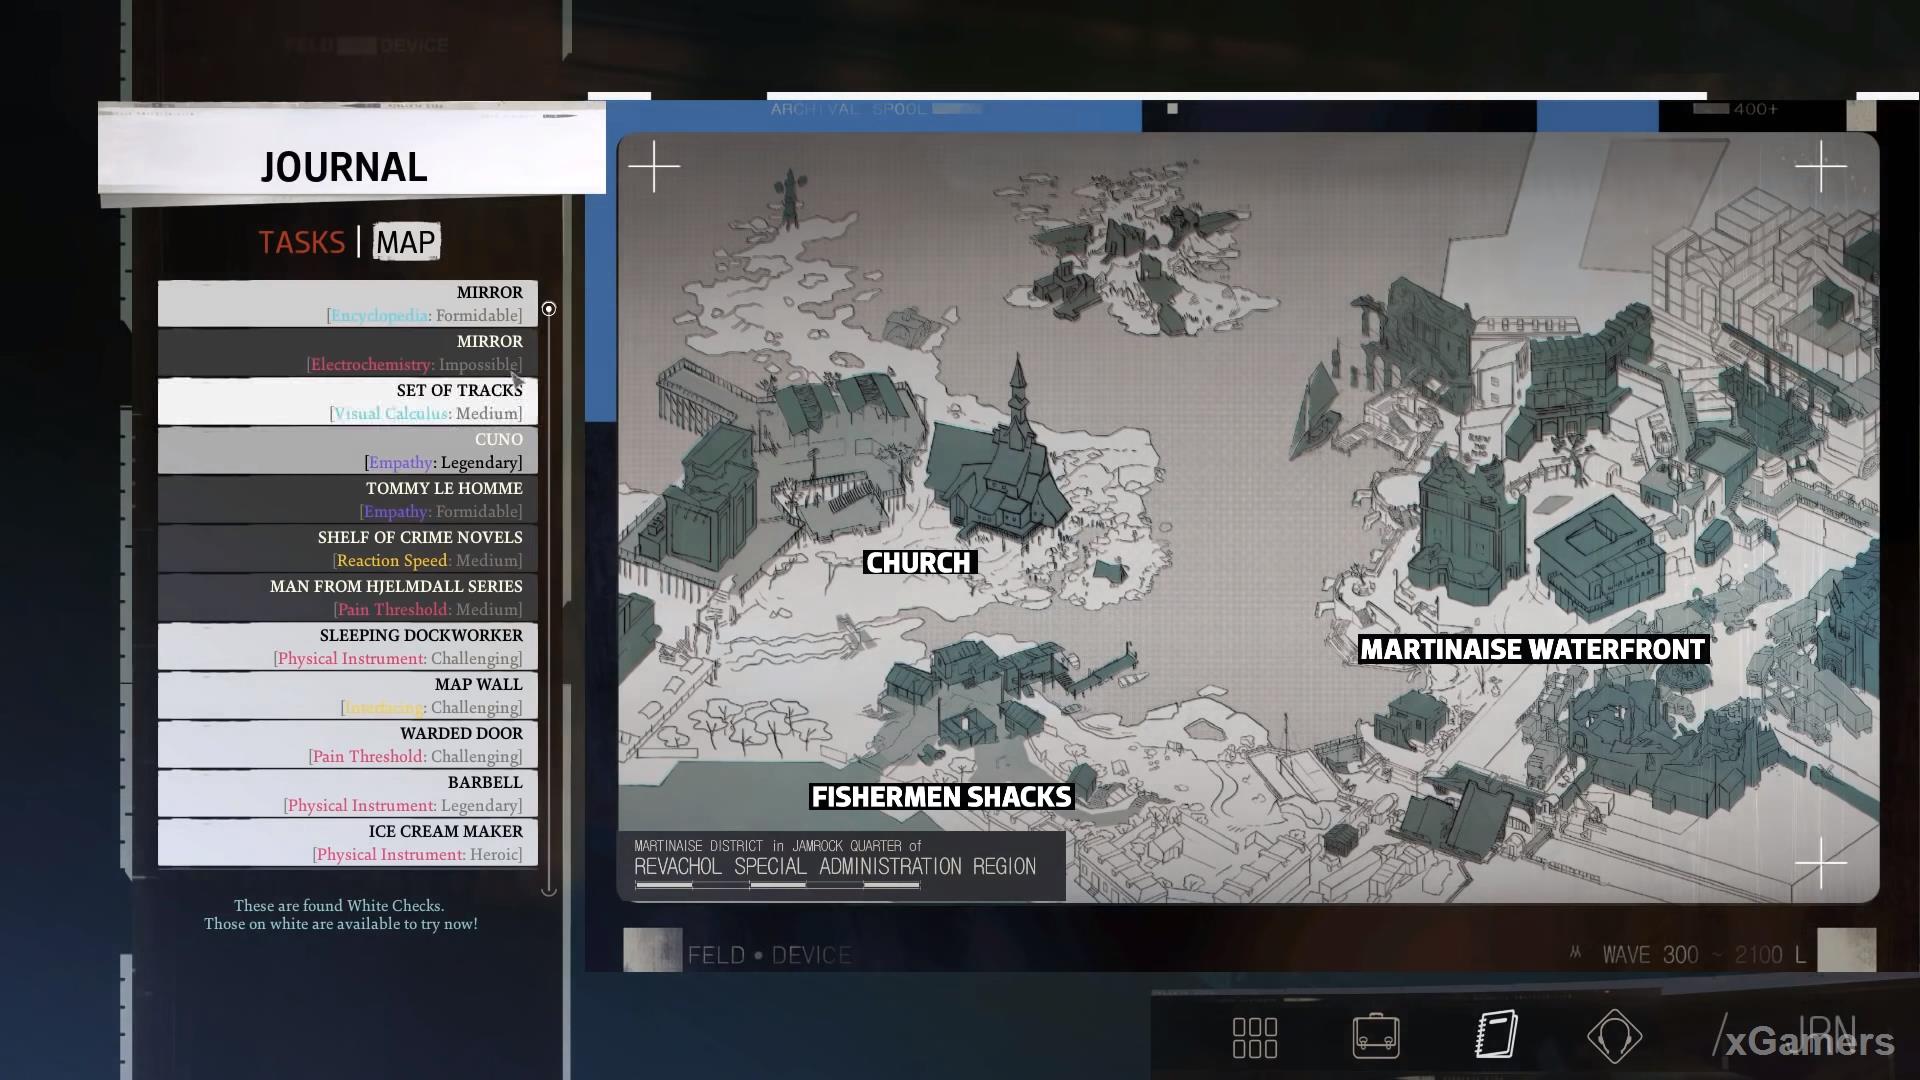Click the CHURCH label on the map
The width and height of the screenshot is (1920, 1080).
tap(919, 563)
